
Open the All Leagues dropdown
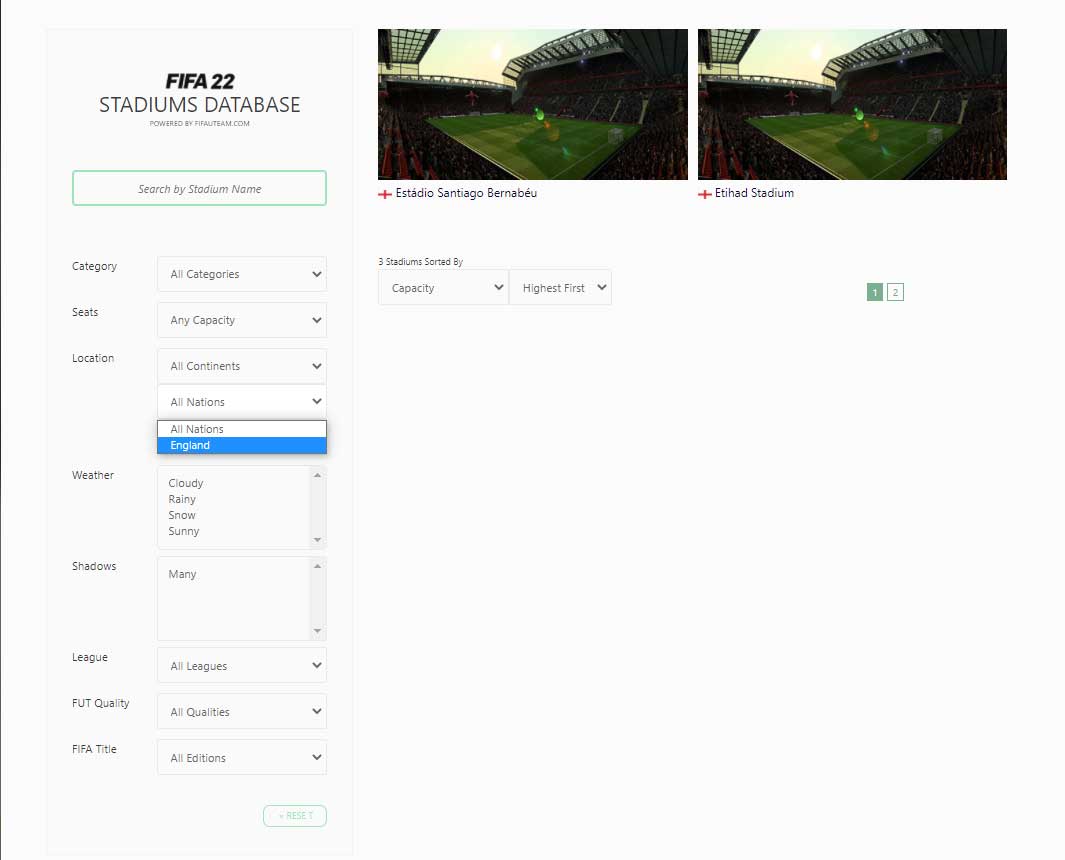pyautogui.click(x=242, y=666)
